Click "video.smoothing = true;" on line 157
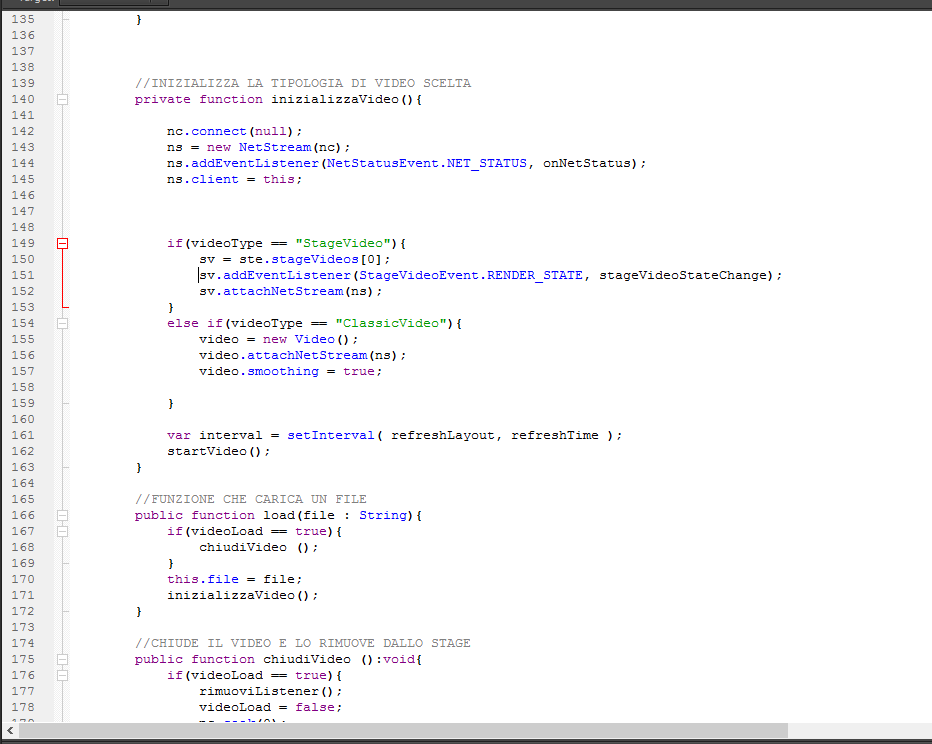Image resolution: width=932 pixels, height=744 pixels. coord(291,371)
